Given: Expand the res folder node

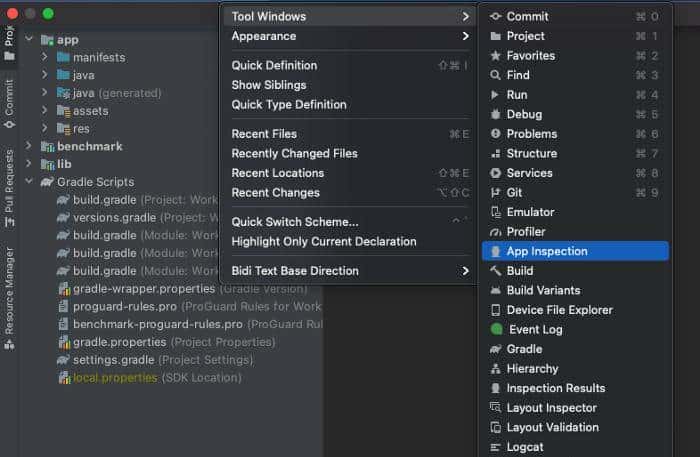Looking at the screenshot, I should pyautogui.click(x=45, y=128).
